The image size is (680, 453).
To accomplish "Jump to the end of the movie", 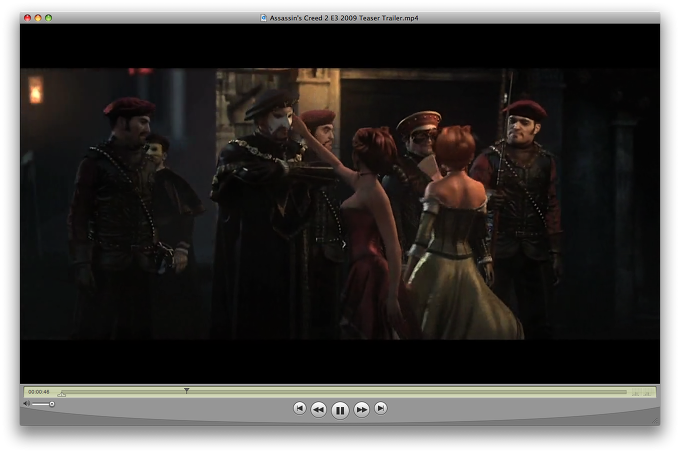I will coord(381,408).
